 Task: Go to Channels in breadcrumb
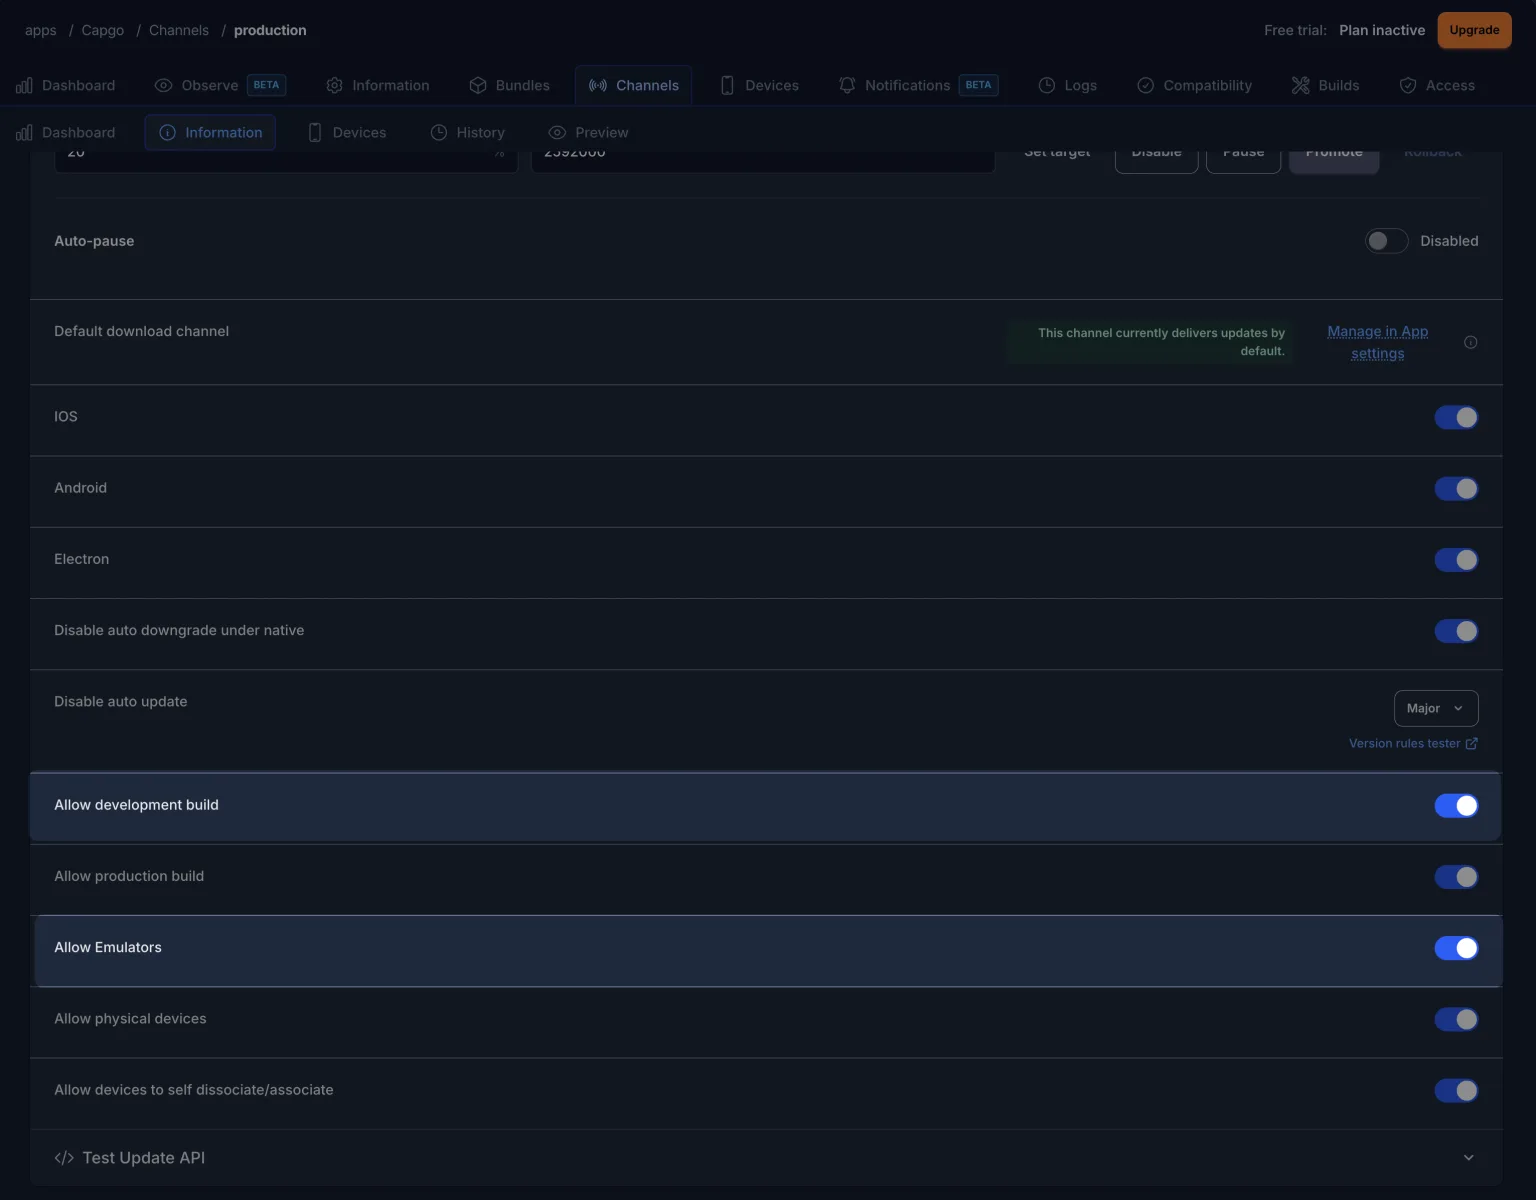click(x=179, y=30)
